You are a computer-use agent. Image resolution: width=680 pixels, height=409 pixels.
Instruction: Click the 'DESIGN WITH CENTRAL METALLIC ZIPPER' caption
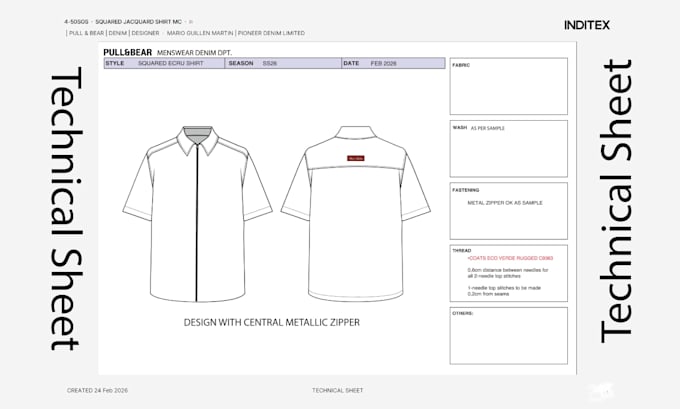[271, 322]
